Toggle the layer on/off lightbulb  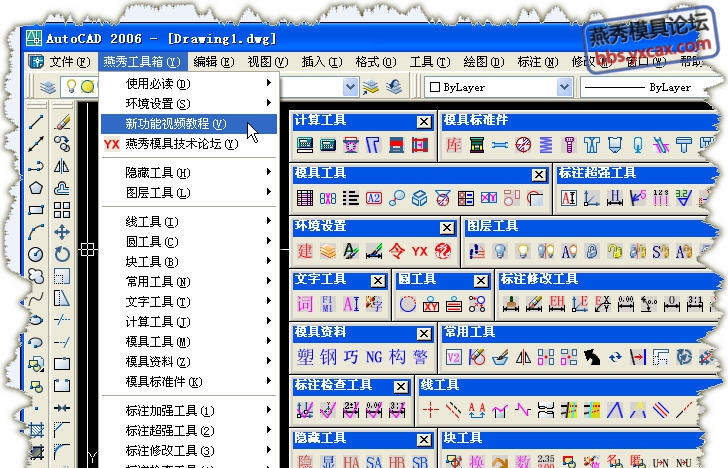[71, 86]
